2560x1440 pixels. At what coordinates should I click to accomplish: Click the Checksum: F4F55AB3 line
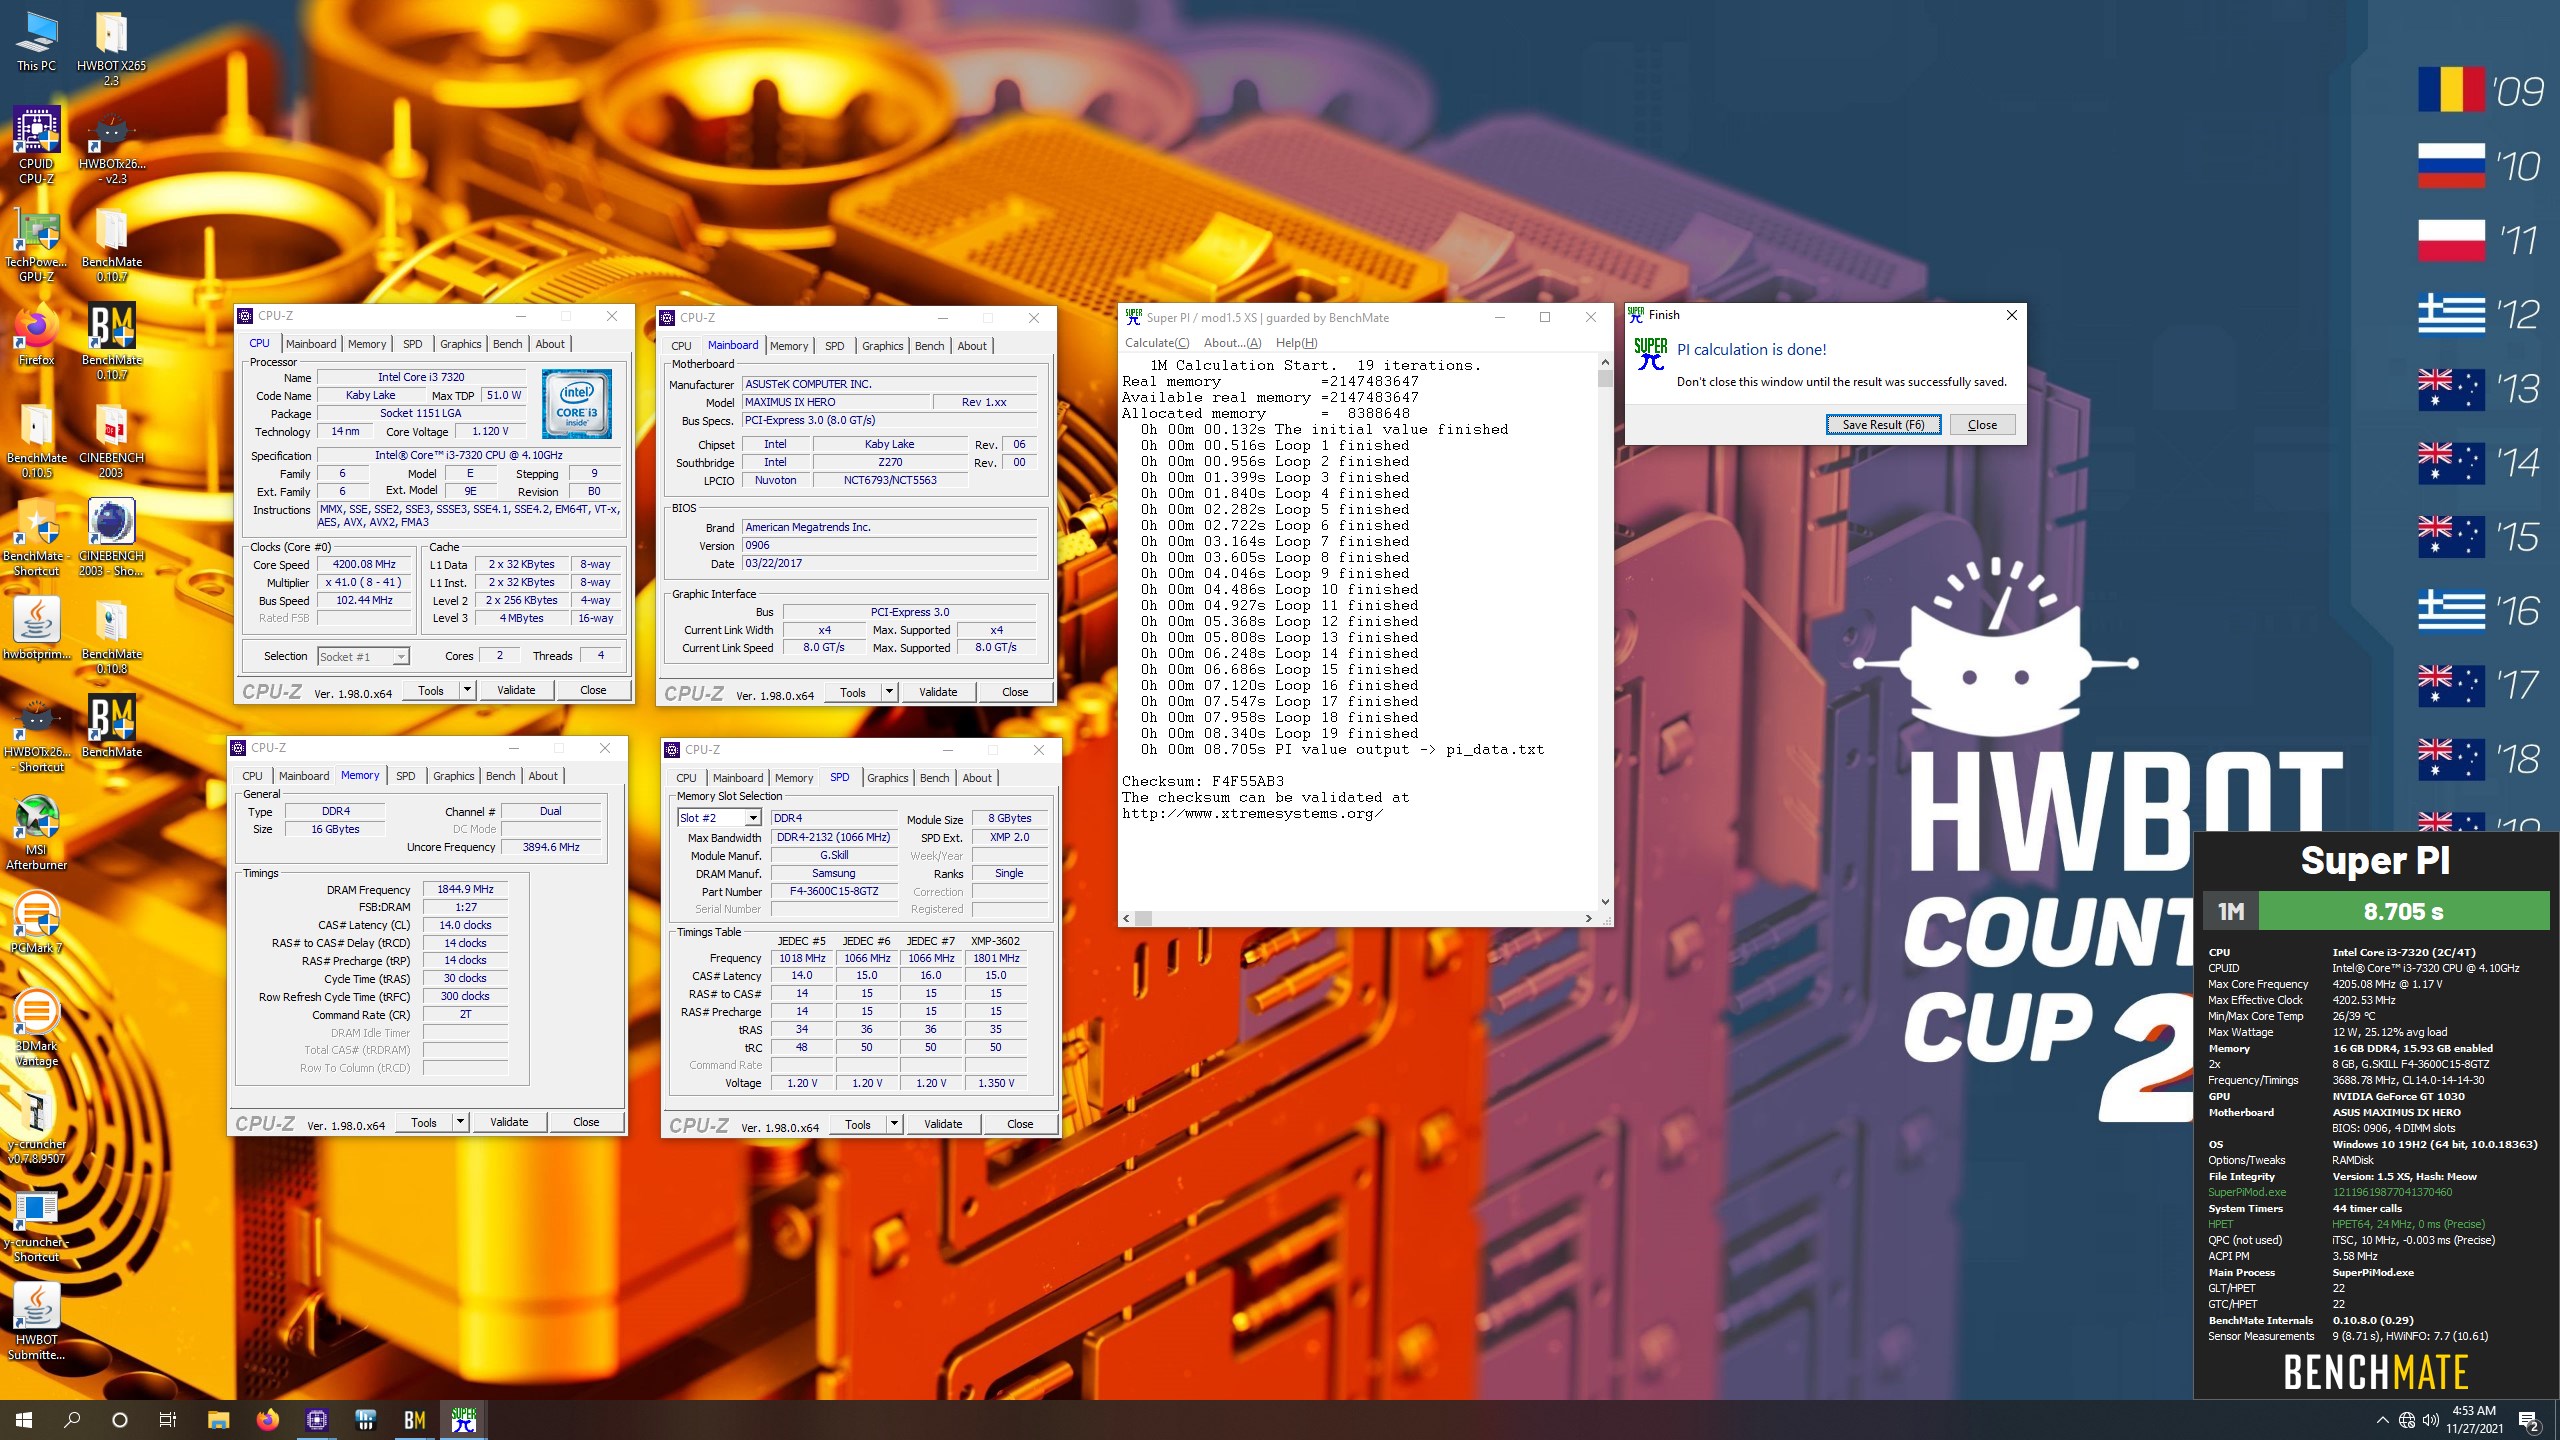click(x=1202, y=781)
